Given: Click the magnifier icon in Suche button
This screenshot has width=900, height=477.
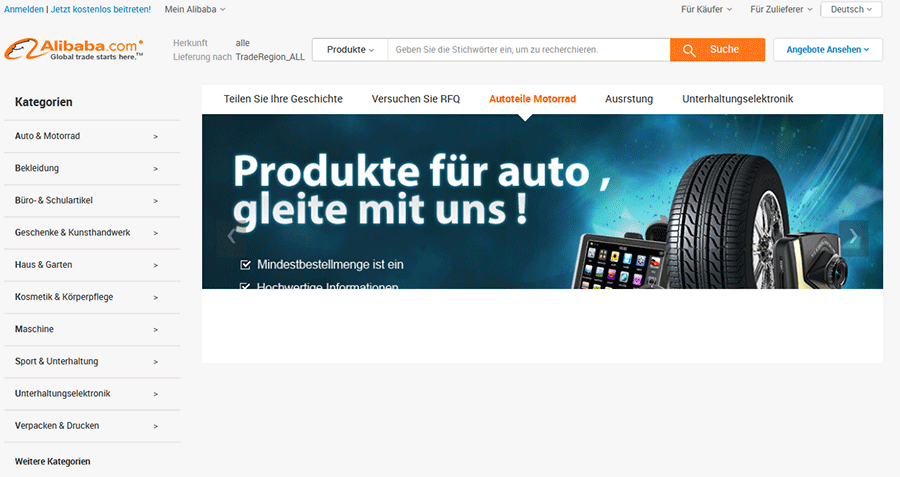Looking at the screenshot, I should tap(689, 50).
